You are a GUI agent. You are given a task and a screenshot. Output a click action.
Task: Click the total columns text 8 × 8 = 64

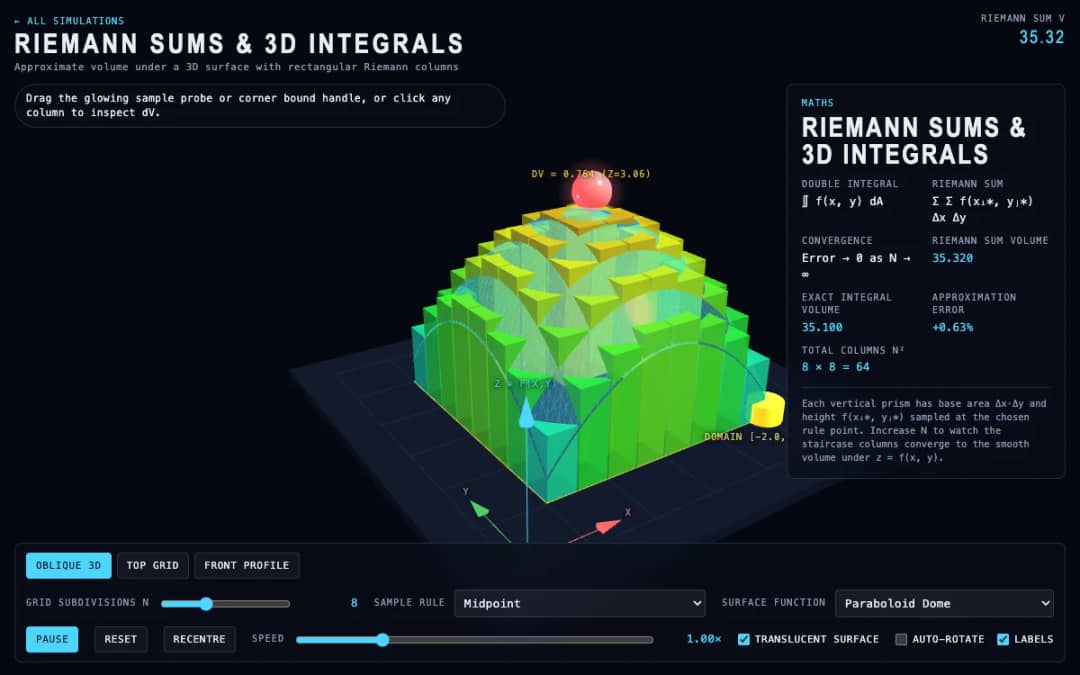[x=835, y=367]
